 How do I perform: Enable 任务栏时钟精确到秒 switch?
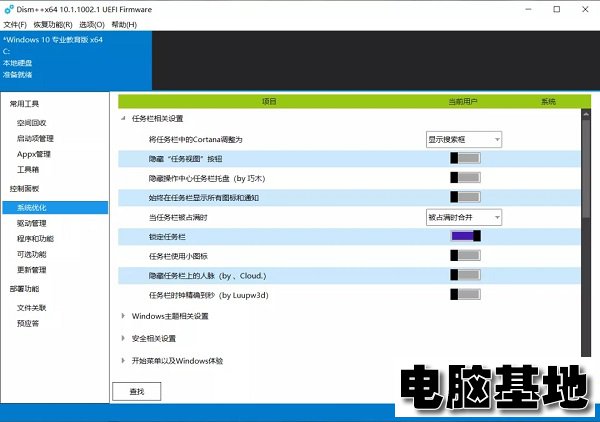pos(465,294)
